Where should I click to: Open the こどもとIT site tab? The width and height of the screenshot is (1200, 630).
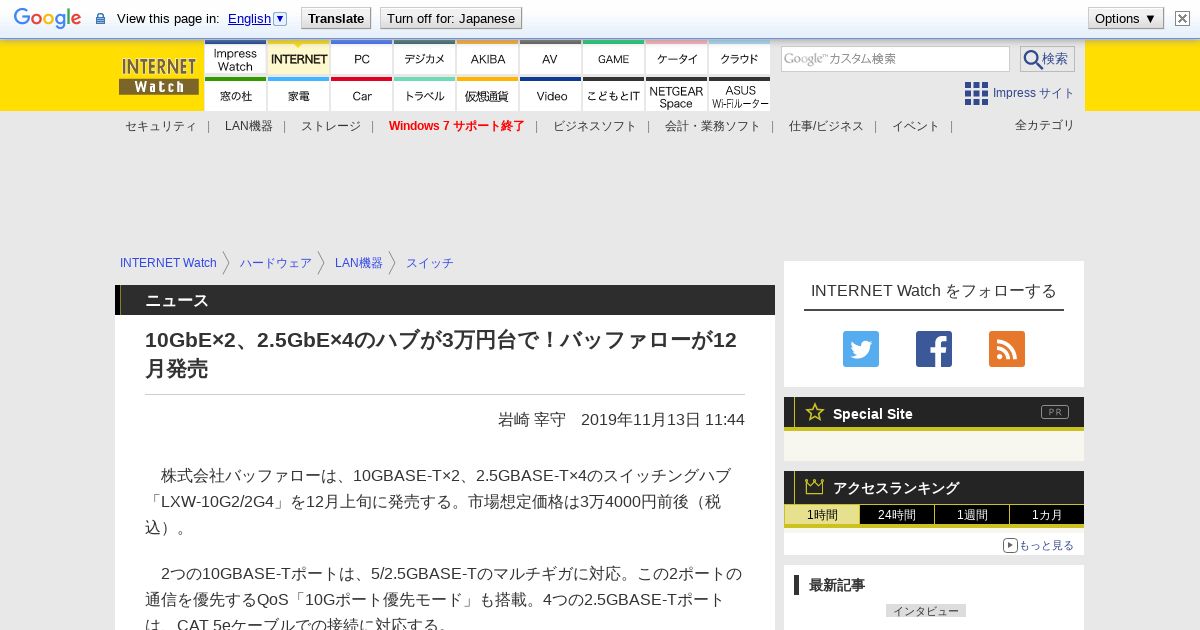pos(614,95)
